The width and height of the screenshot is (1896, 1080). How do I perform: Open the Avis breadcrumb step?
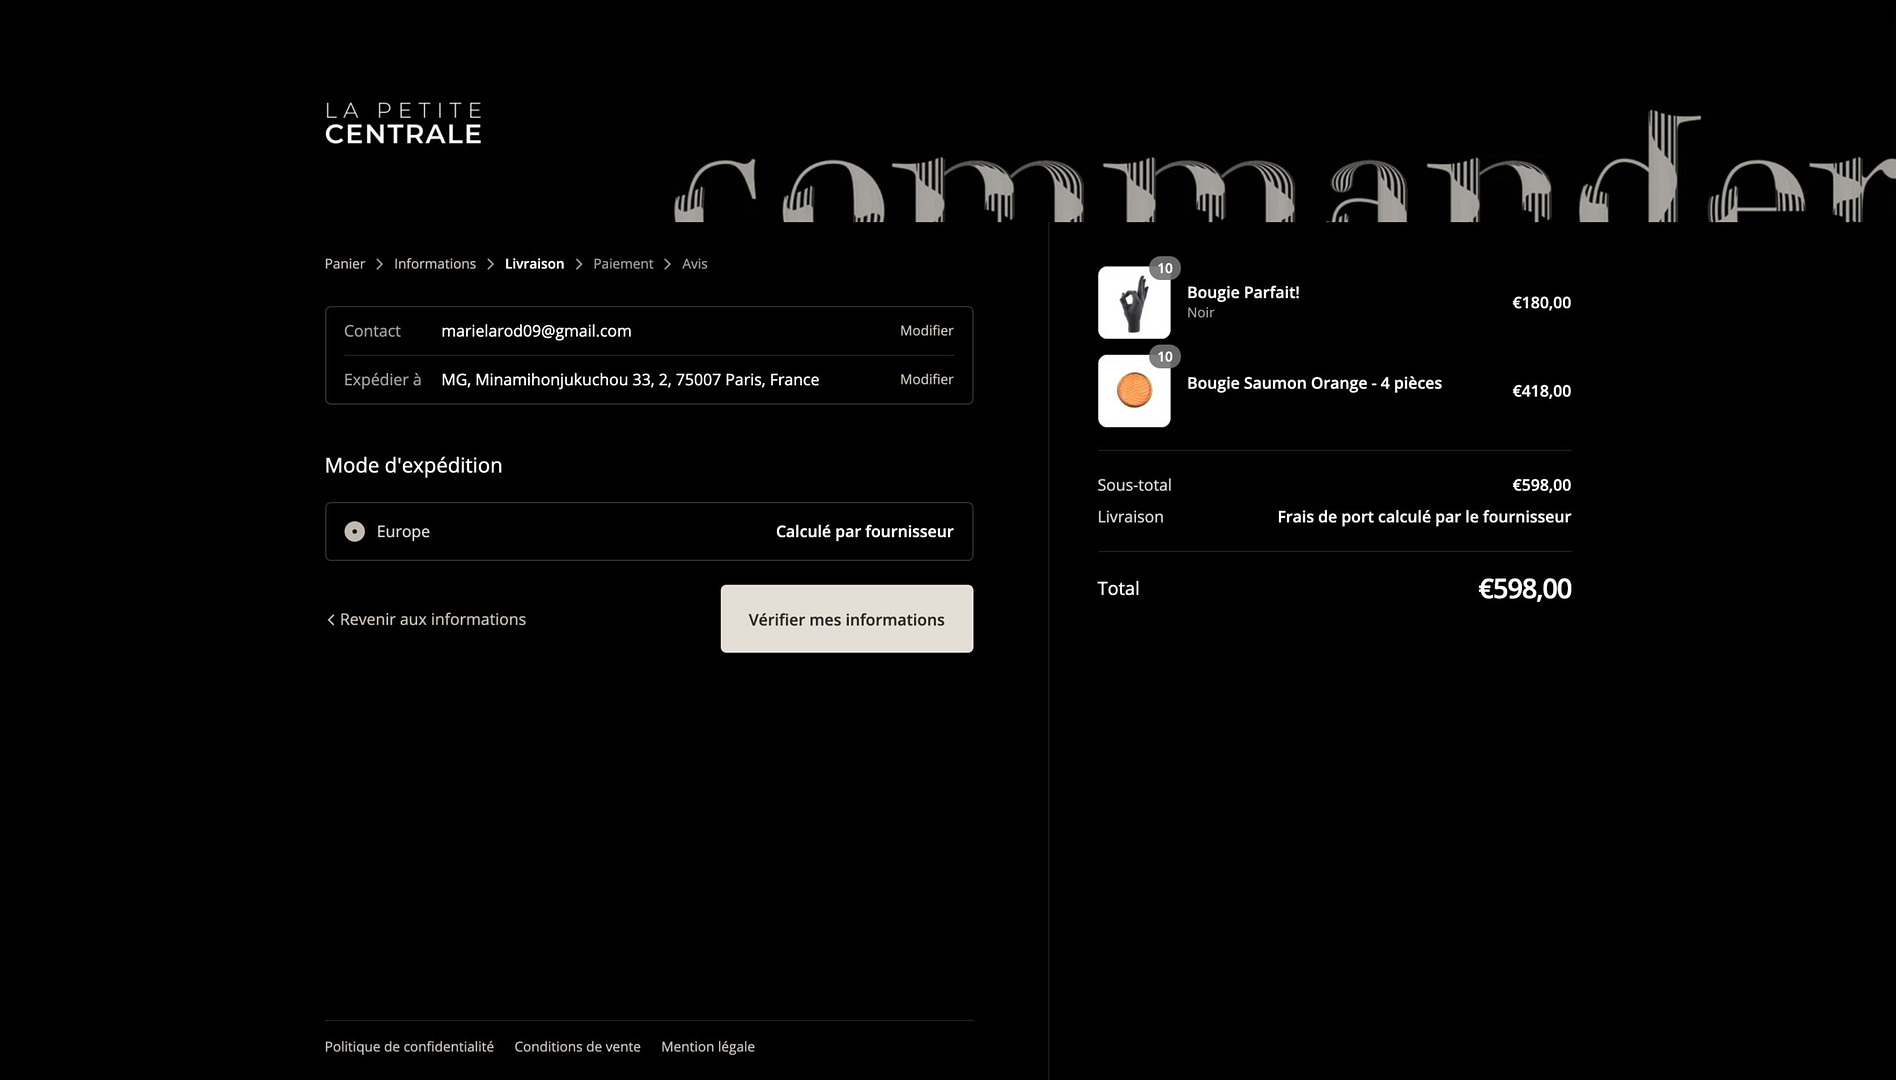pyautogui.click(x=694, y=264)
